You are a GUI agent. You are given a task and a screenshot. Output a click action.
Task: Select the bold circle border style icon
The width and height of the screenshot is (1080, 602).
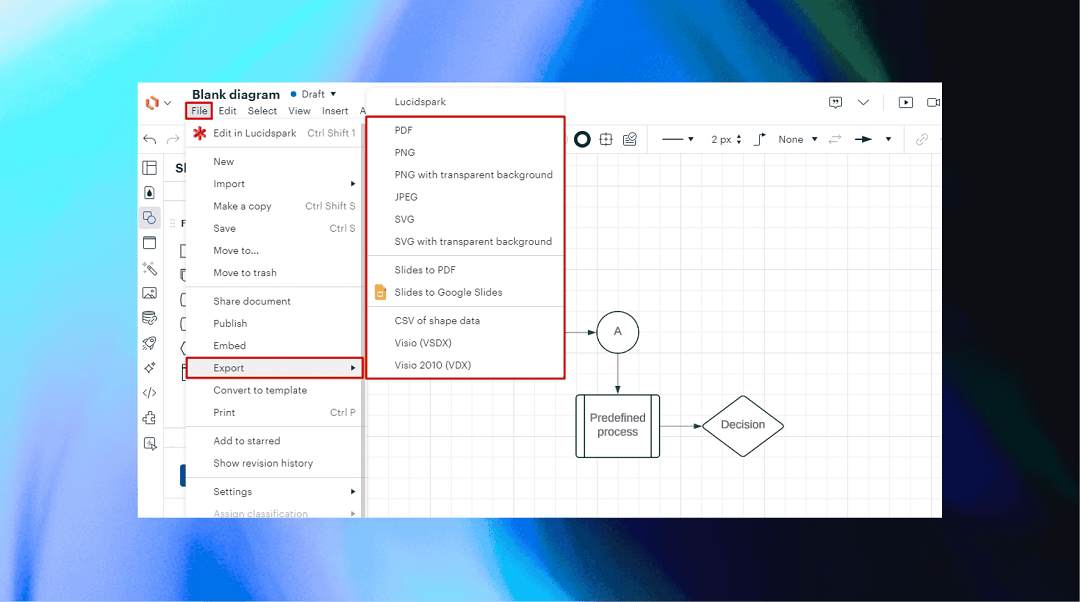tap(582, 140)
